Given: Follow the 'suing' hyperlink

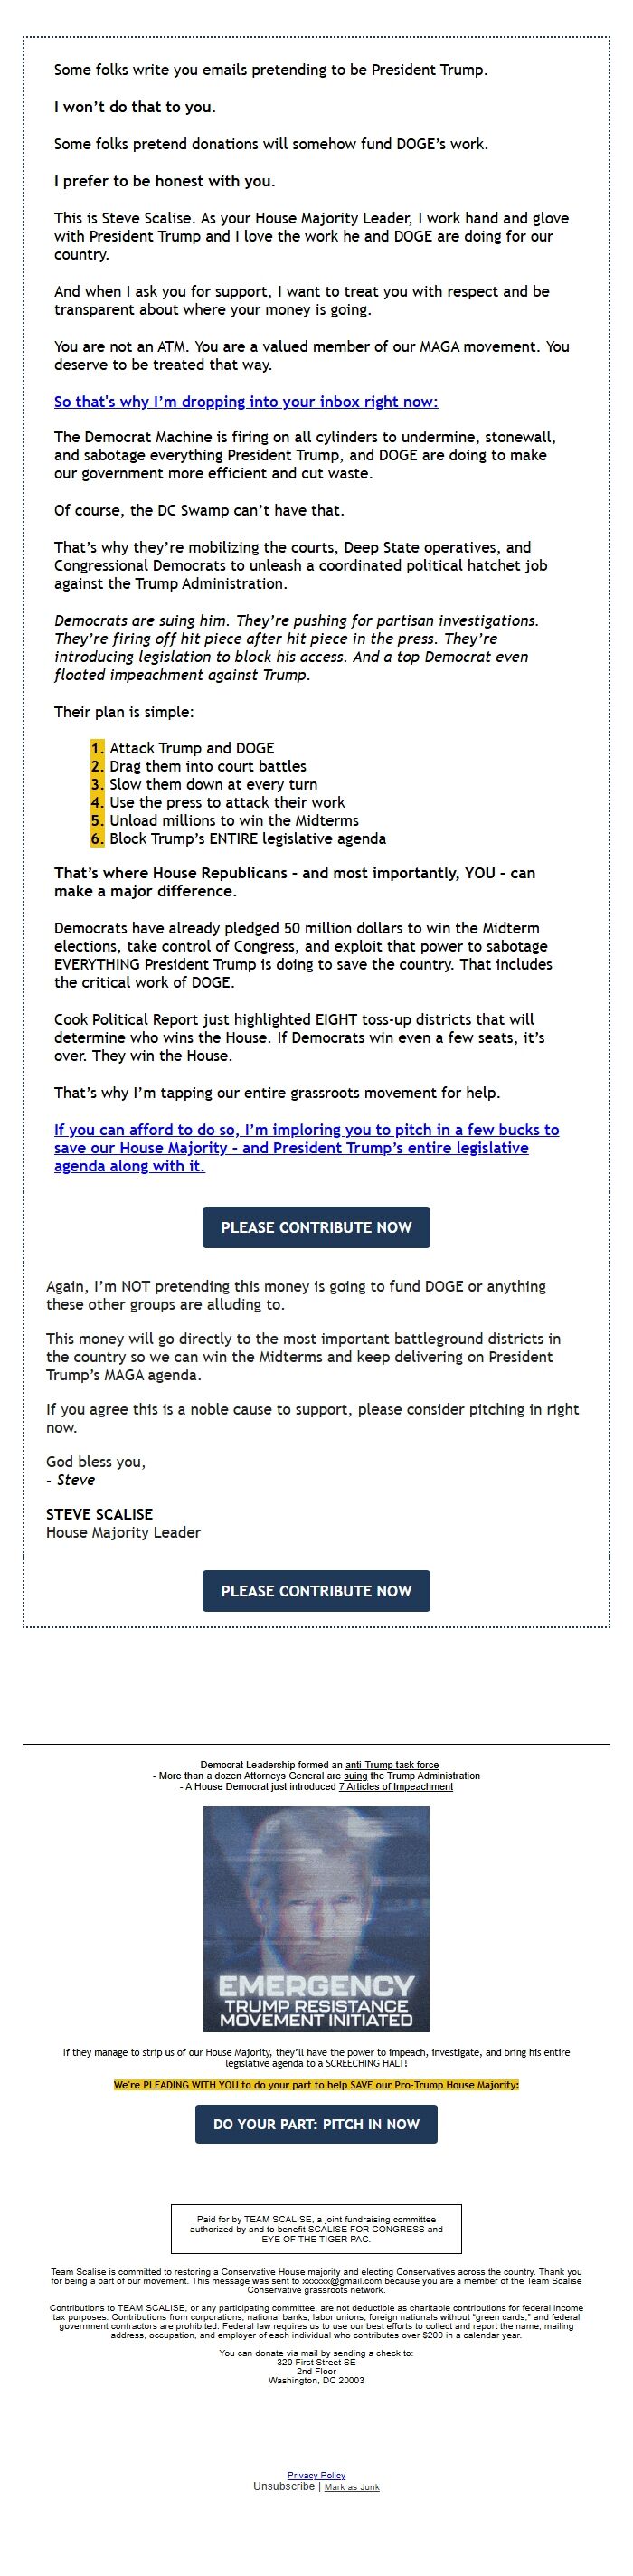Looking at the screenshot, I should (355, 1776).
